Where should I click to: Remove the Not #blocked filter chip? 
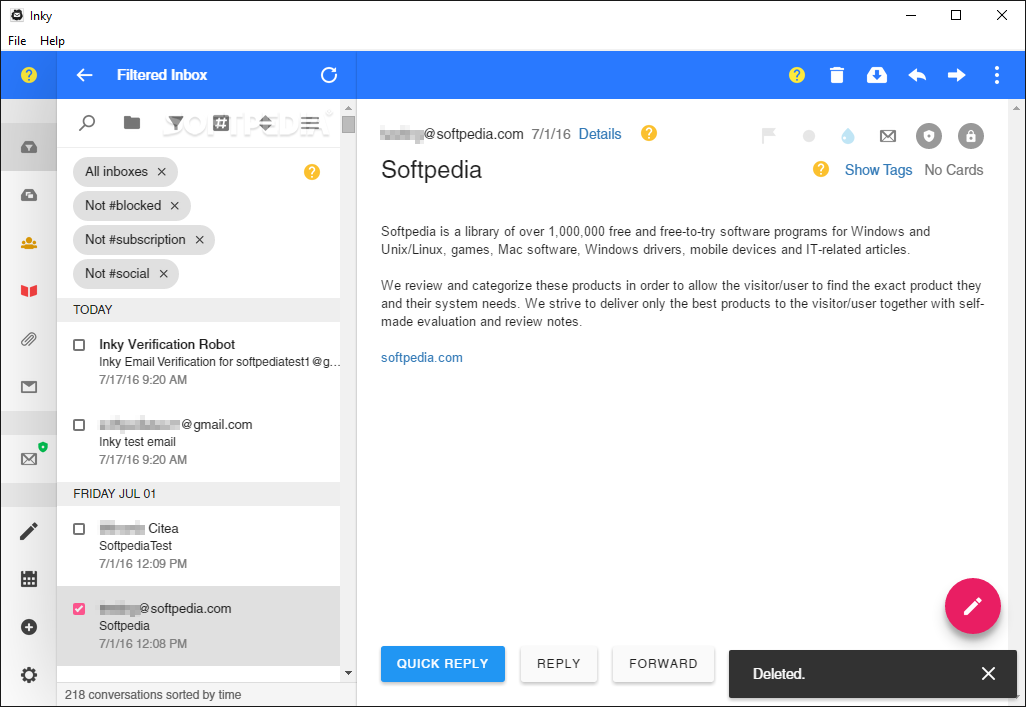coord(175,206)
